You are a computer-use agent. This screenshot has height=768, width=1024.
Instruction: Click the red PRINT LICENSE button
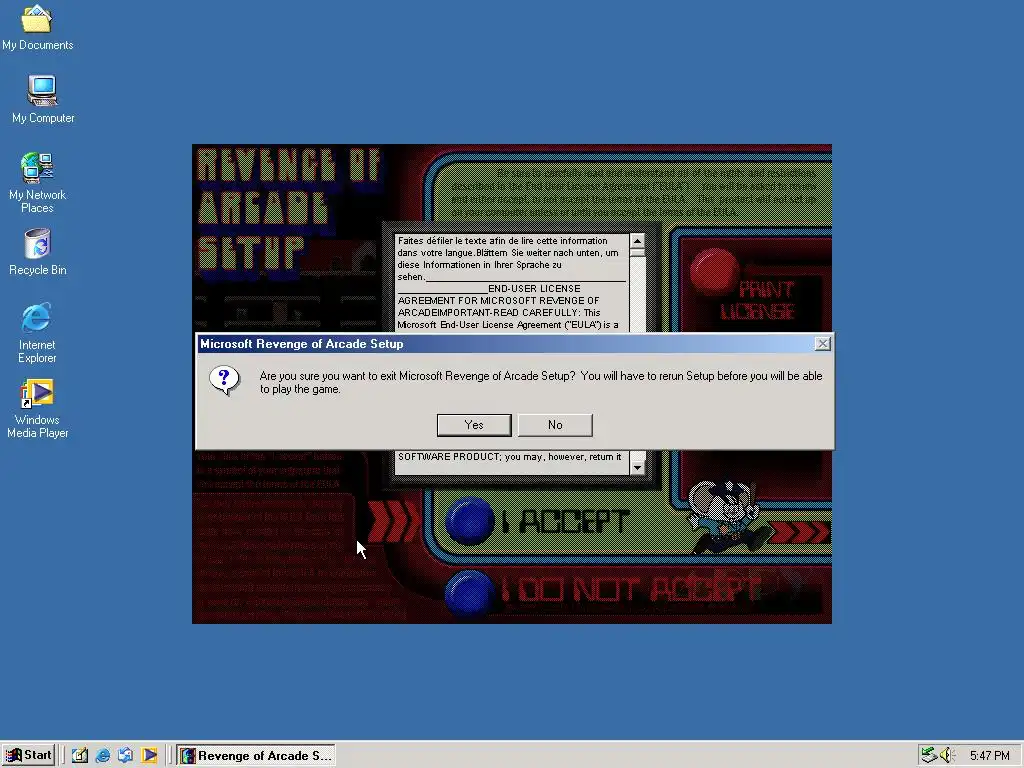tap(714, 272)
